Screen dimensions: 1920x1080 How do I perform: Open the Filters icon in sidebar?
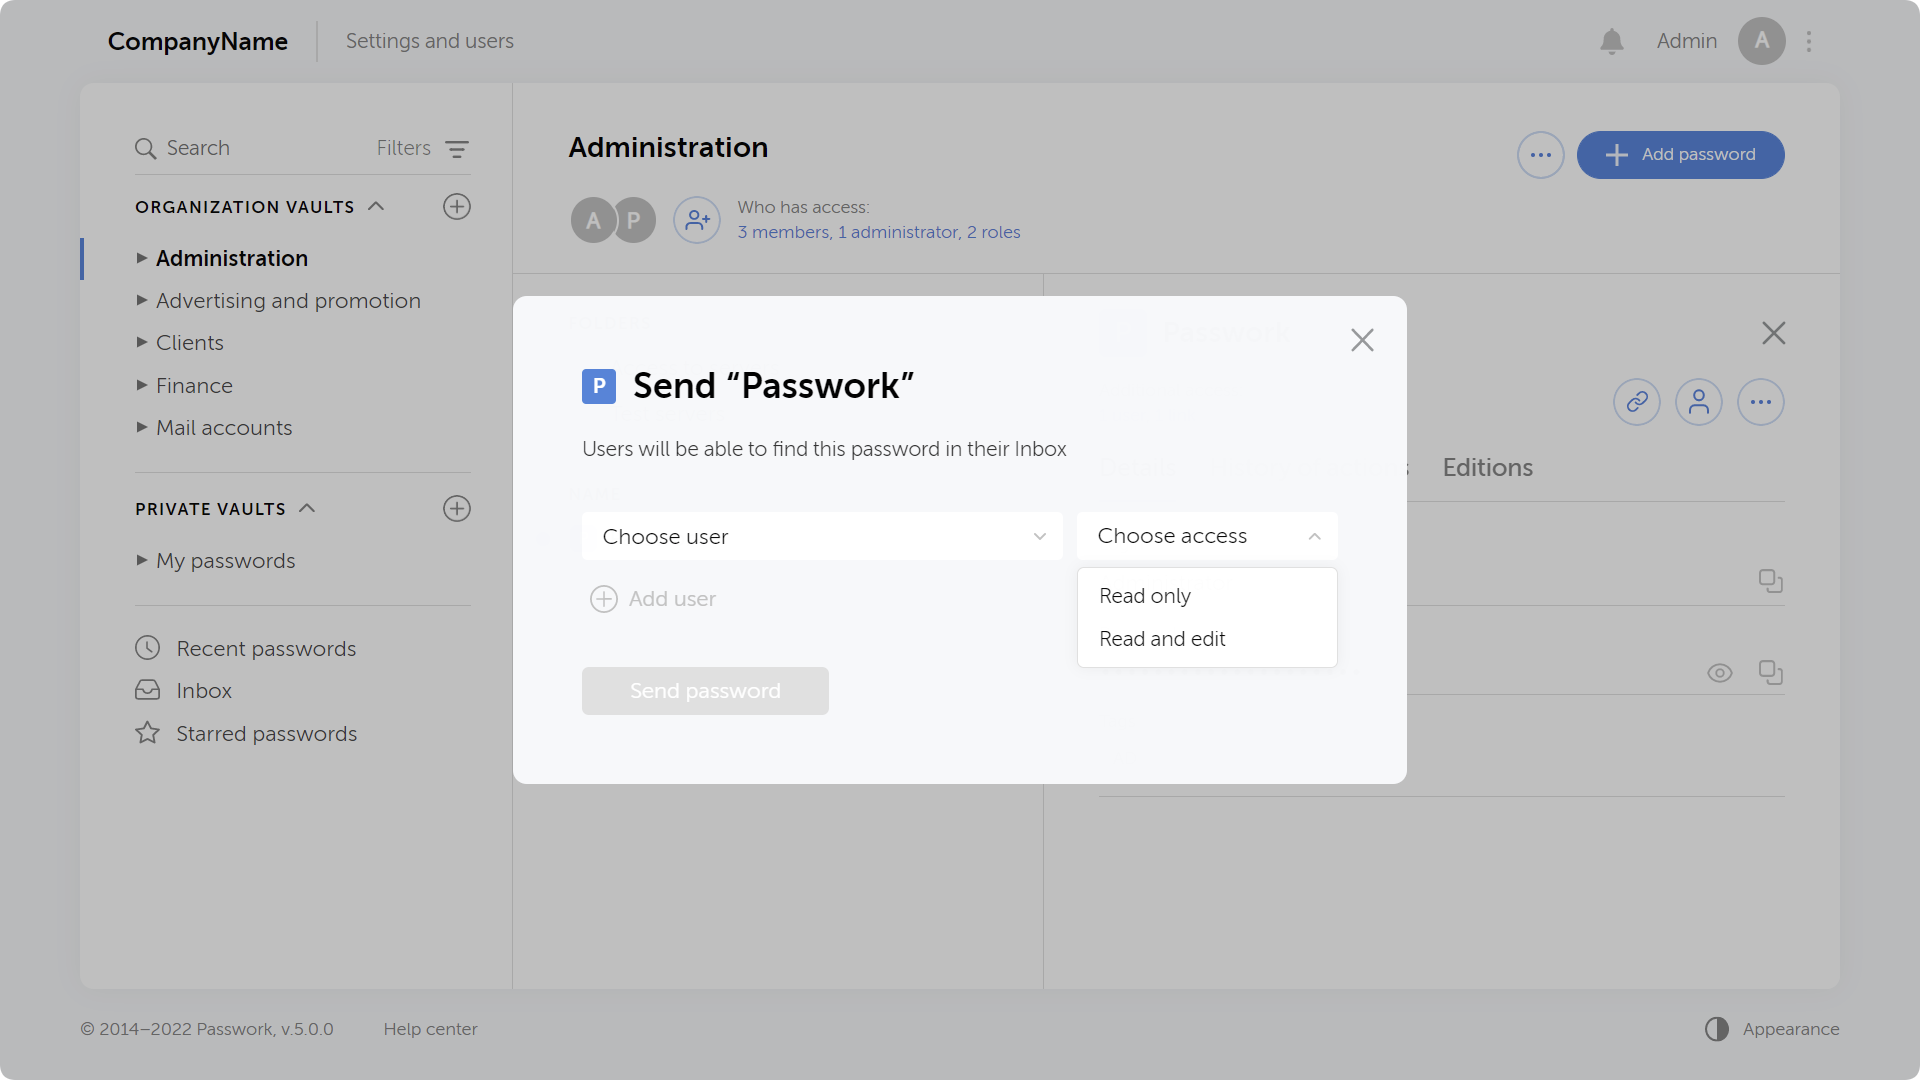[x=456, y=149]
